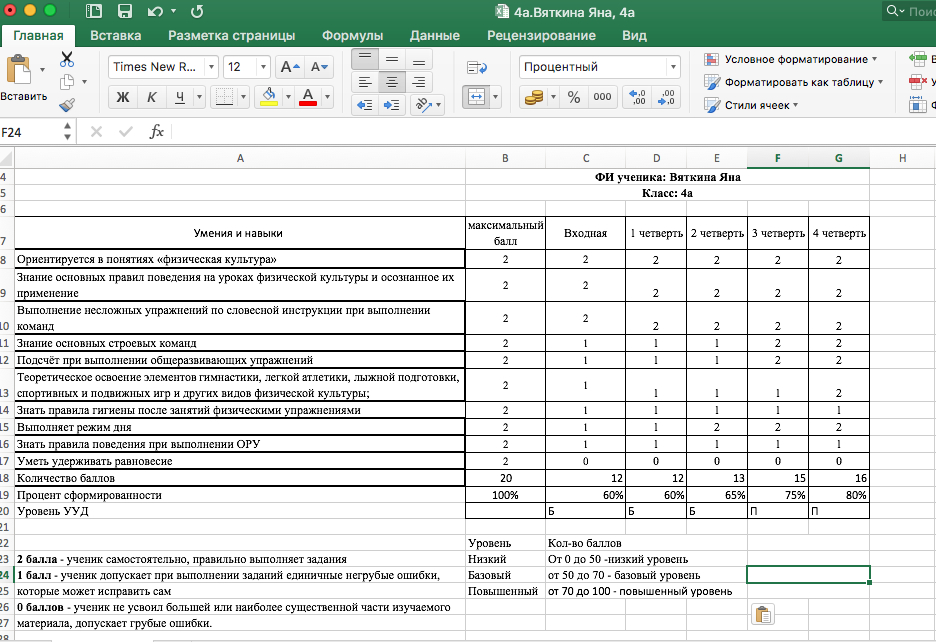Expand merge cells dropdown arrow
This screenshot has width=936, height=642.
pyautogui.click(x=495, y=97)
